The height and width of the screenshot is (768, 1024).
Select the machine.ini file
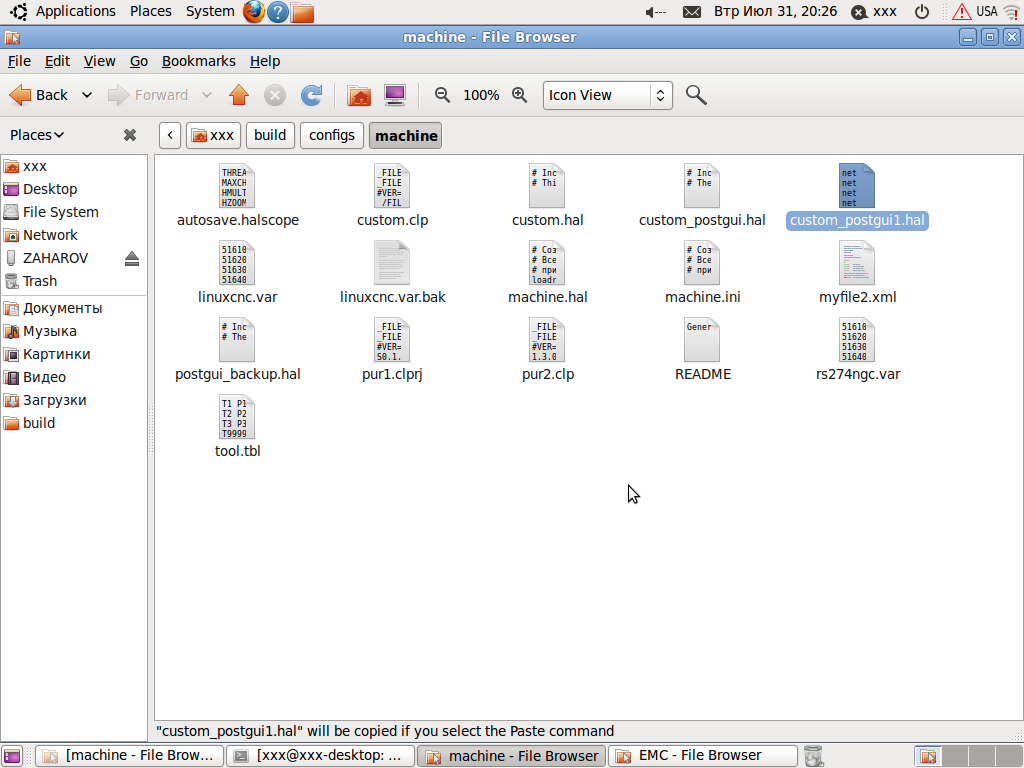click(x=702, y=272)
